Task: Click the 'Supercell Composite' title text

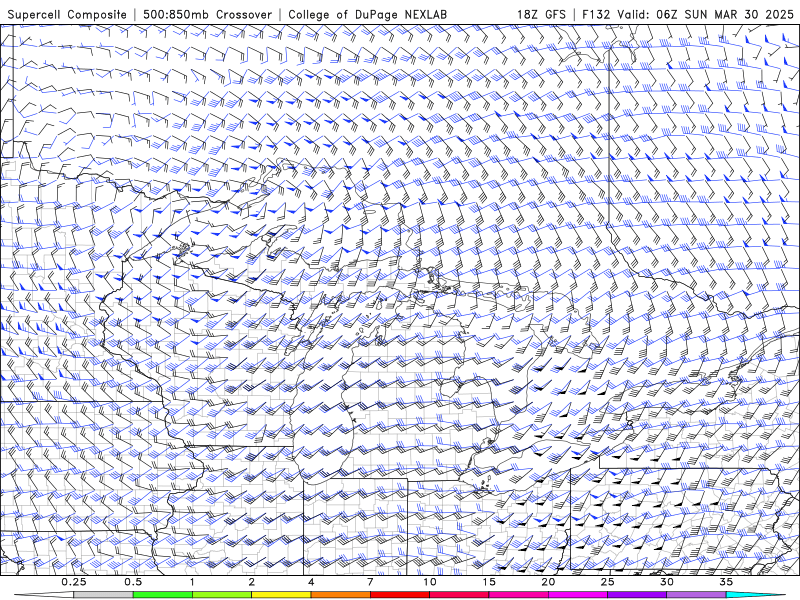Action: click(x=67, y=15)
